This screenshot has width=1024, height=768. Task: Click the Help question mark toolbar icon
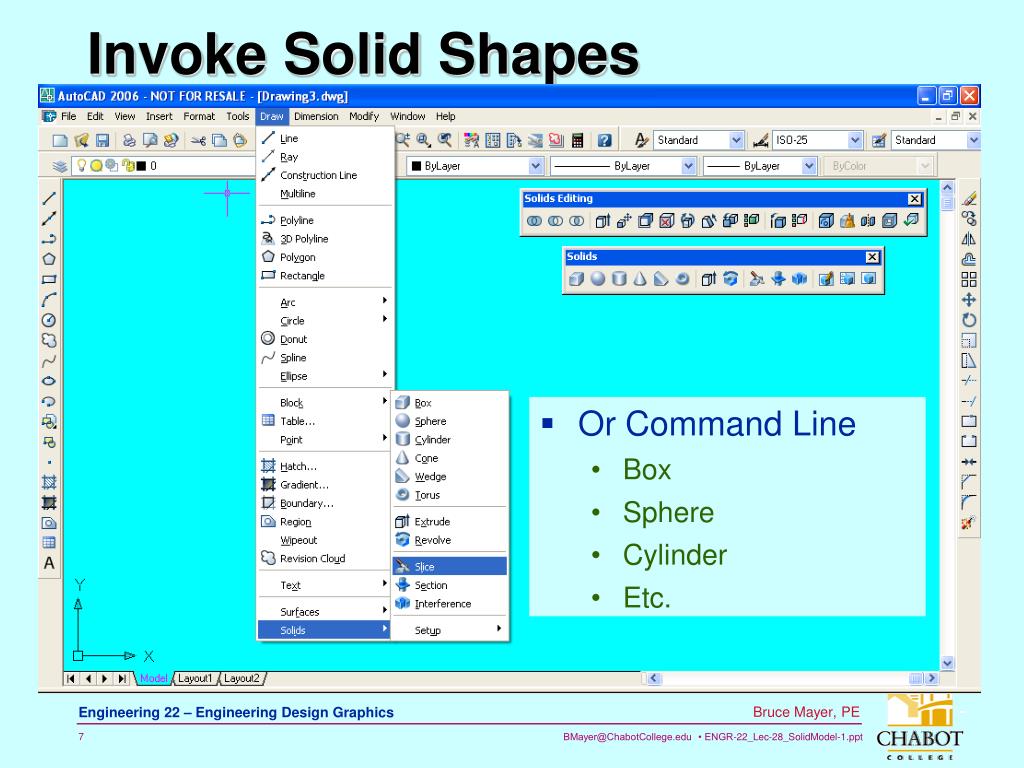point(605,140)
